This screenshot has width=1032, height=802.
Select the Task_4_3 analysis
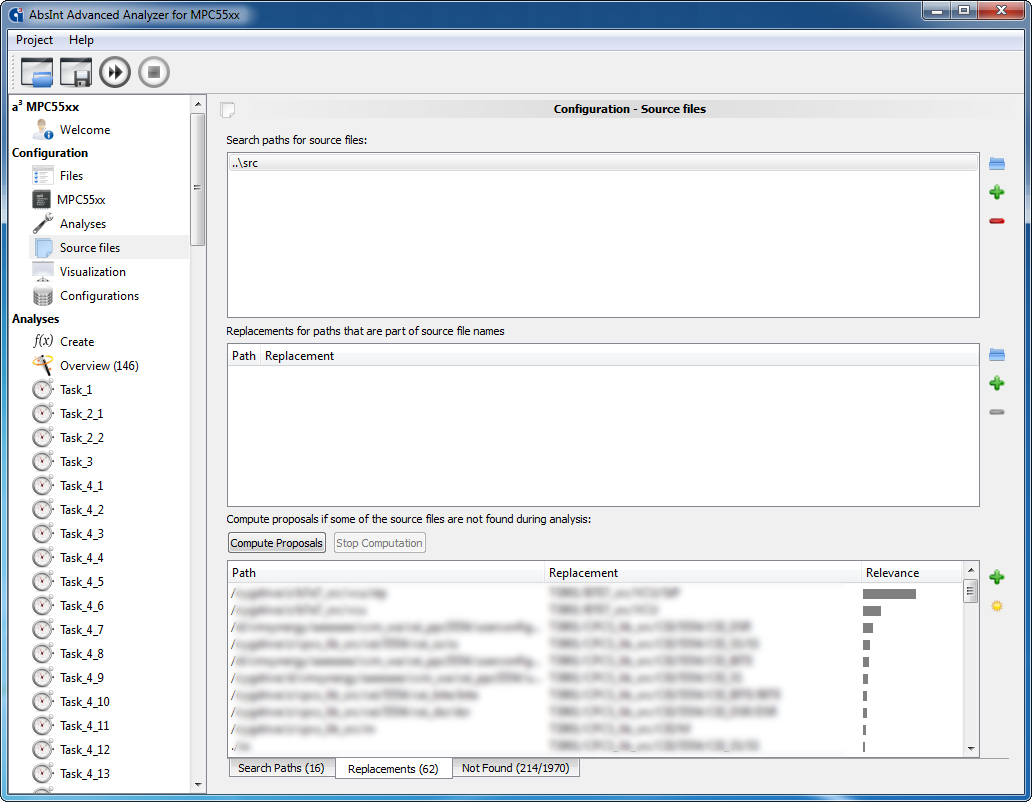[82, 534]
